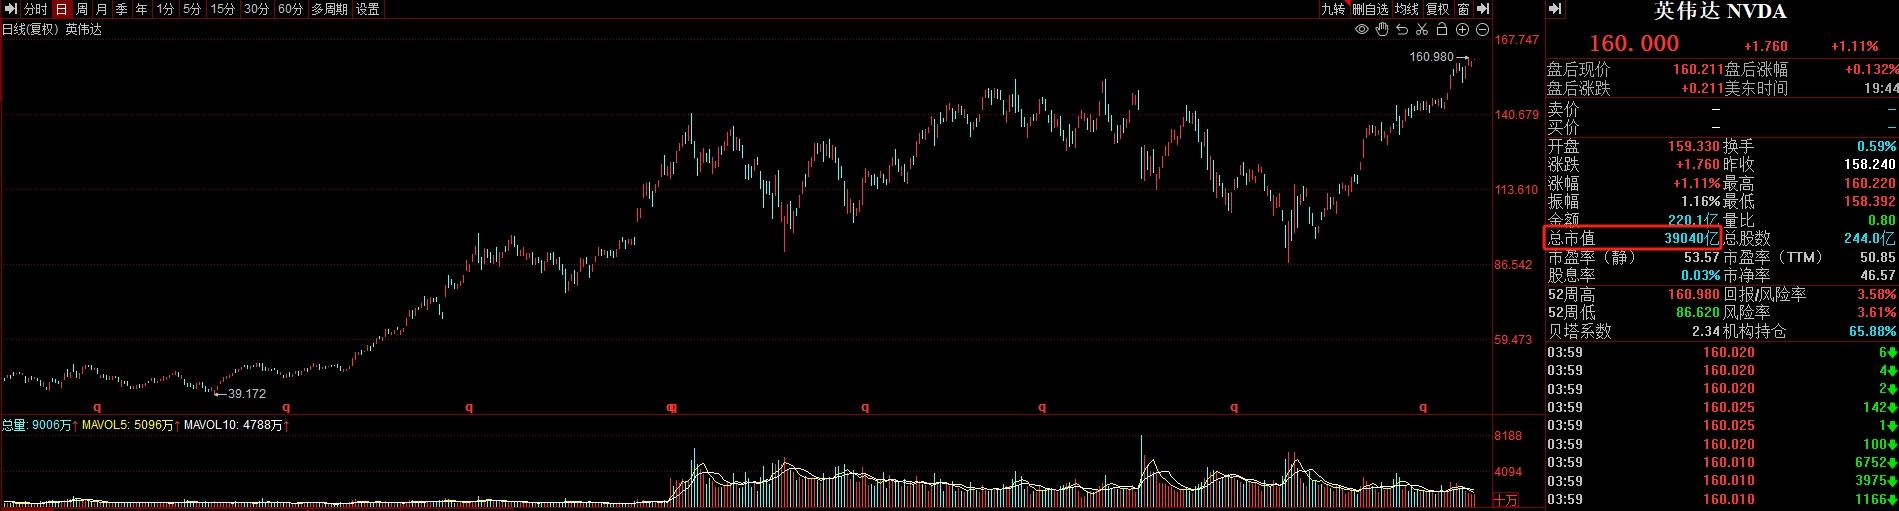The width and height of the screenshot is (1899, 511).
Task: Open the 设置 settings menu
Action: [x=368, y=9]
